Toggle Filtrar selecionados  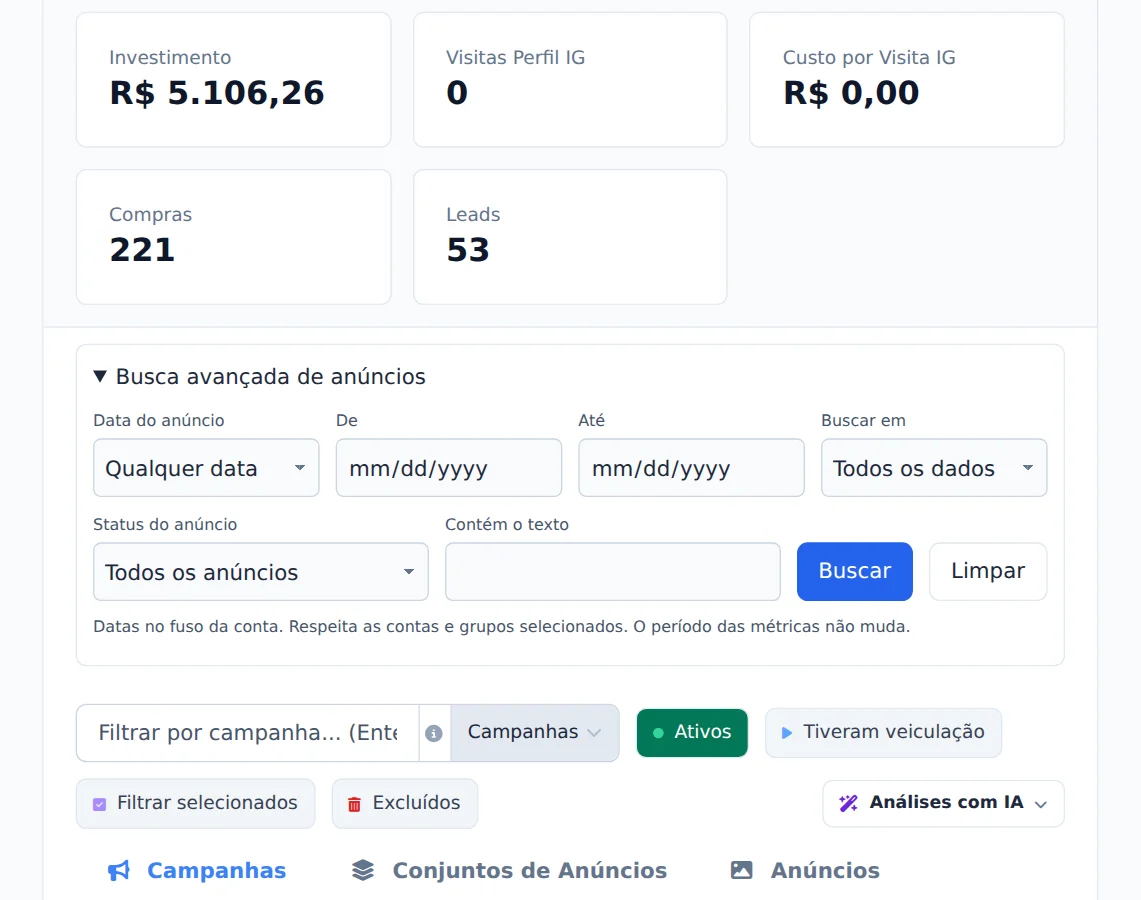pos(196,803)
